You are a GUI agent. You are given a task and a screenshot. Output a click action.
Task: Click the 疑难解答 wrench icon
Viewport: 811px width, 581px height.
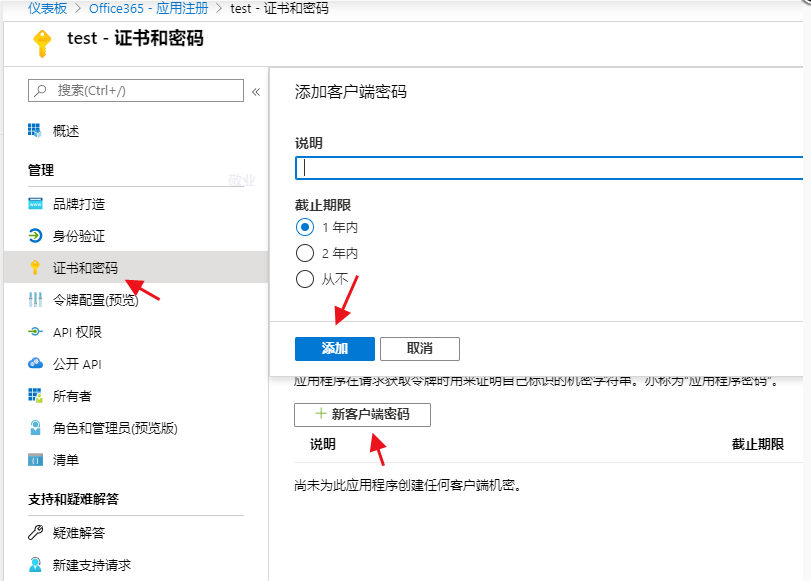[35, 532]
